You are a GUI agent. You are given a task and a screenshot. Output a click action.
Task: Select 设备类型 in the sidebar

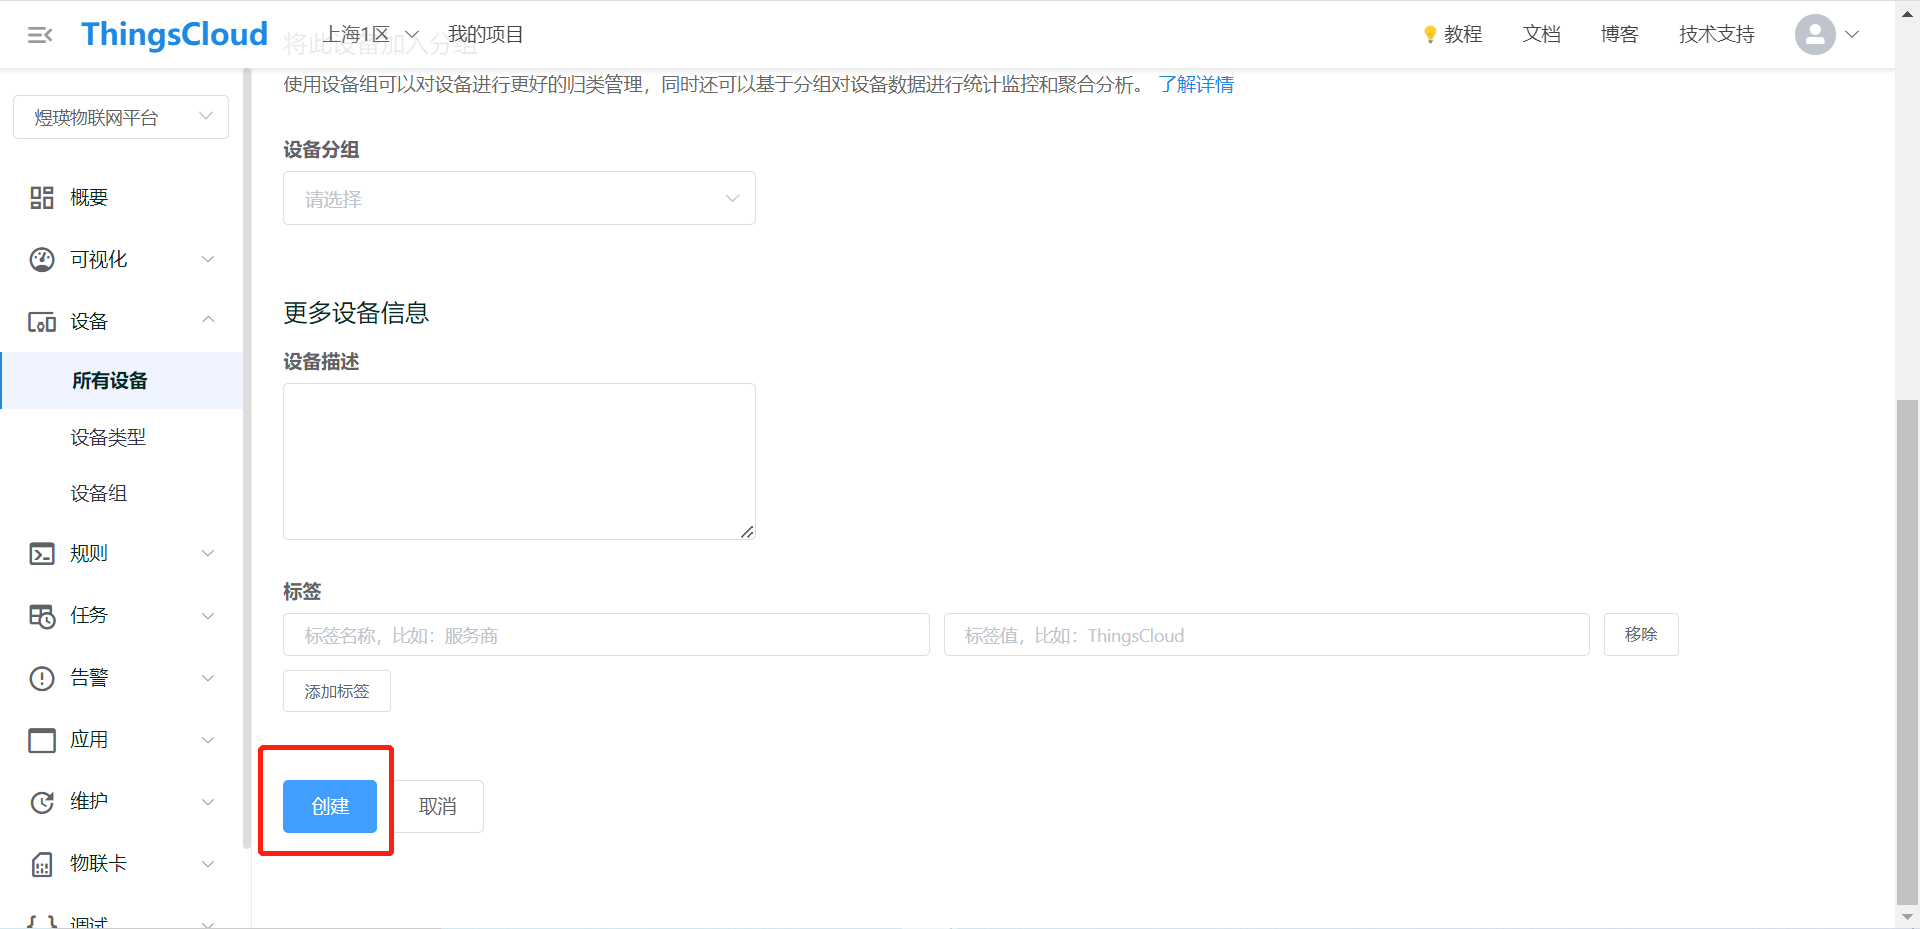tap(108, 437)
